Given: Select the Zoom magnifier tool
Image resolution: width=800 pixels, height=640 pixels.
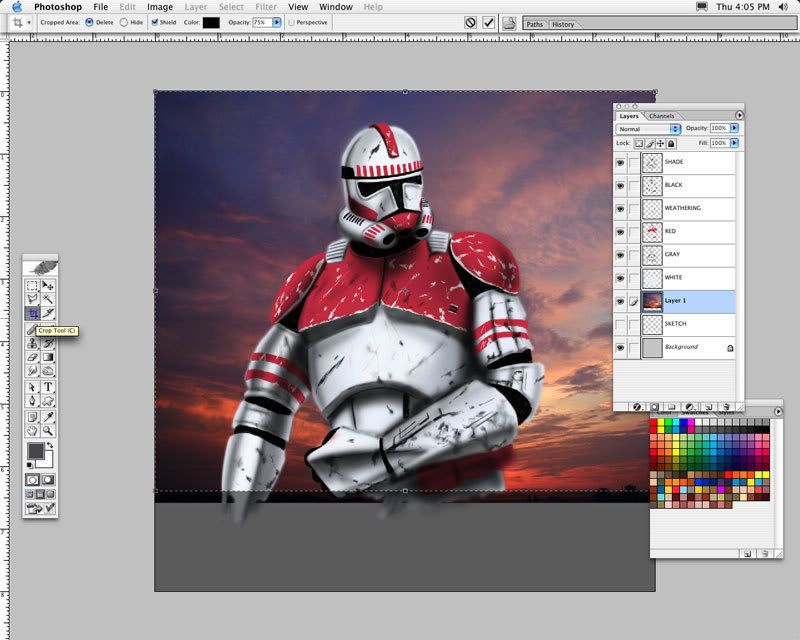Looking at the screenshot, I should click(48, 431).
